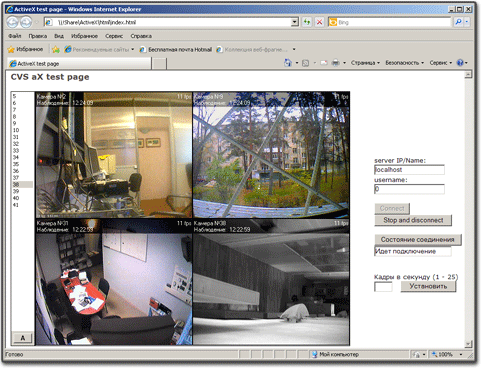Focus the server IP/Name input field
The image size is (490, 370).
409,170
